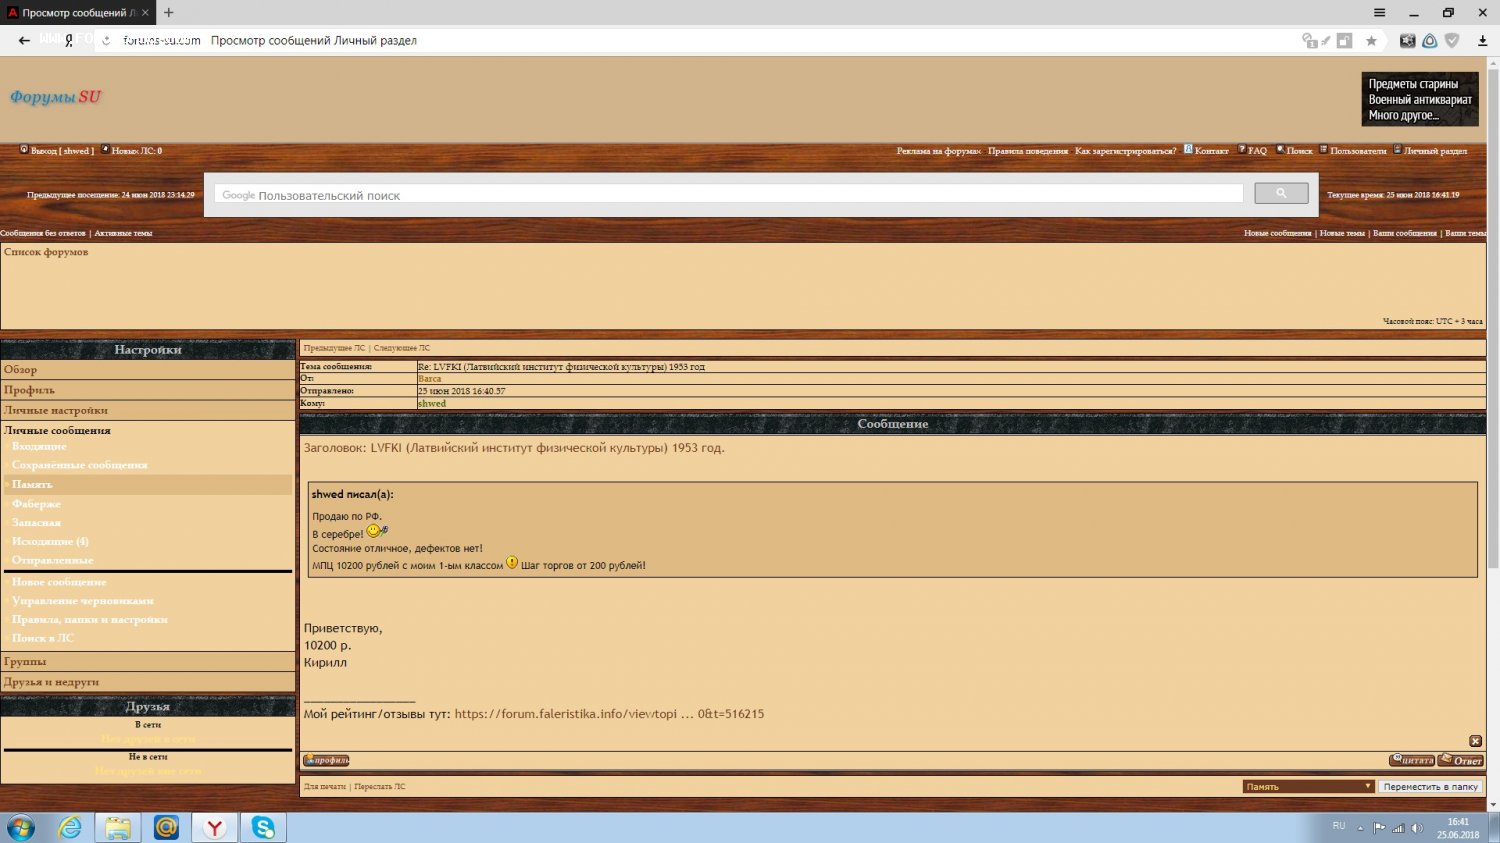Click the Цитата quote button
1500x843 pixels.
1412,761
